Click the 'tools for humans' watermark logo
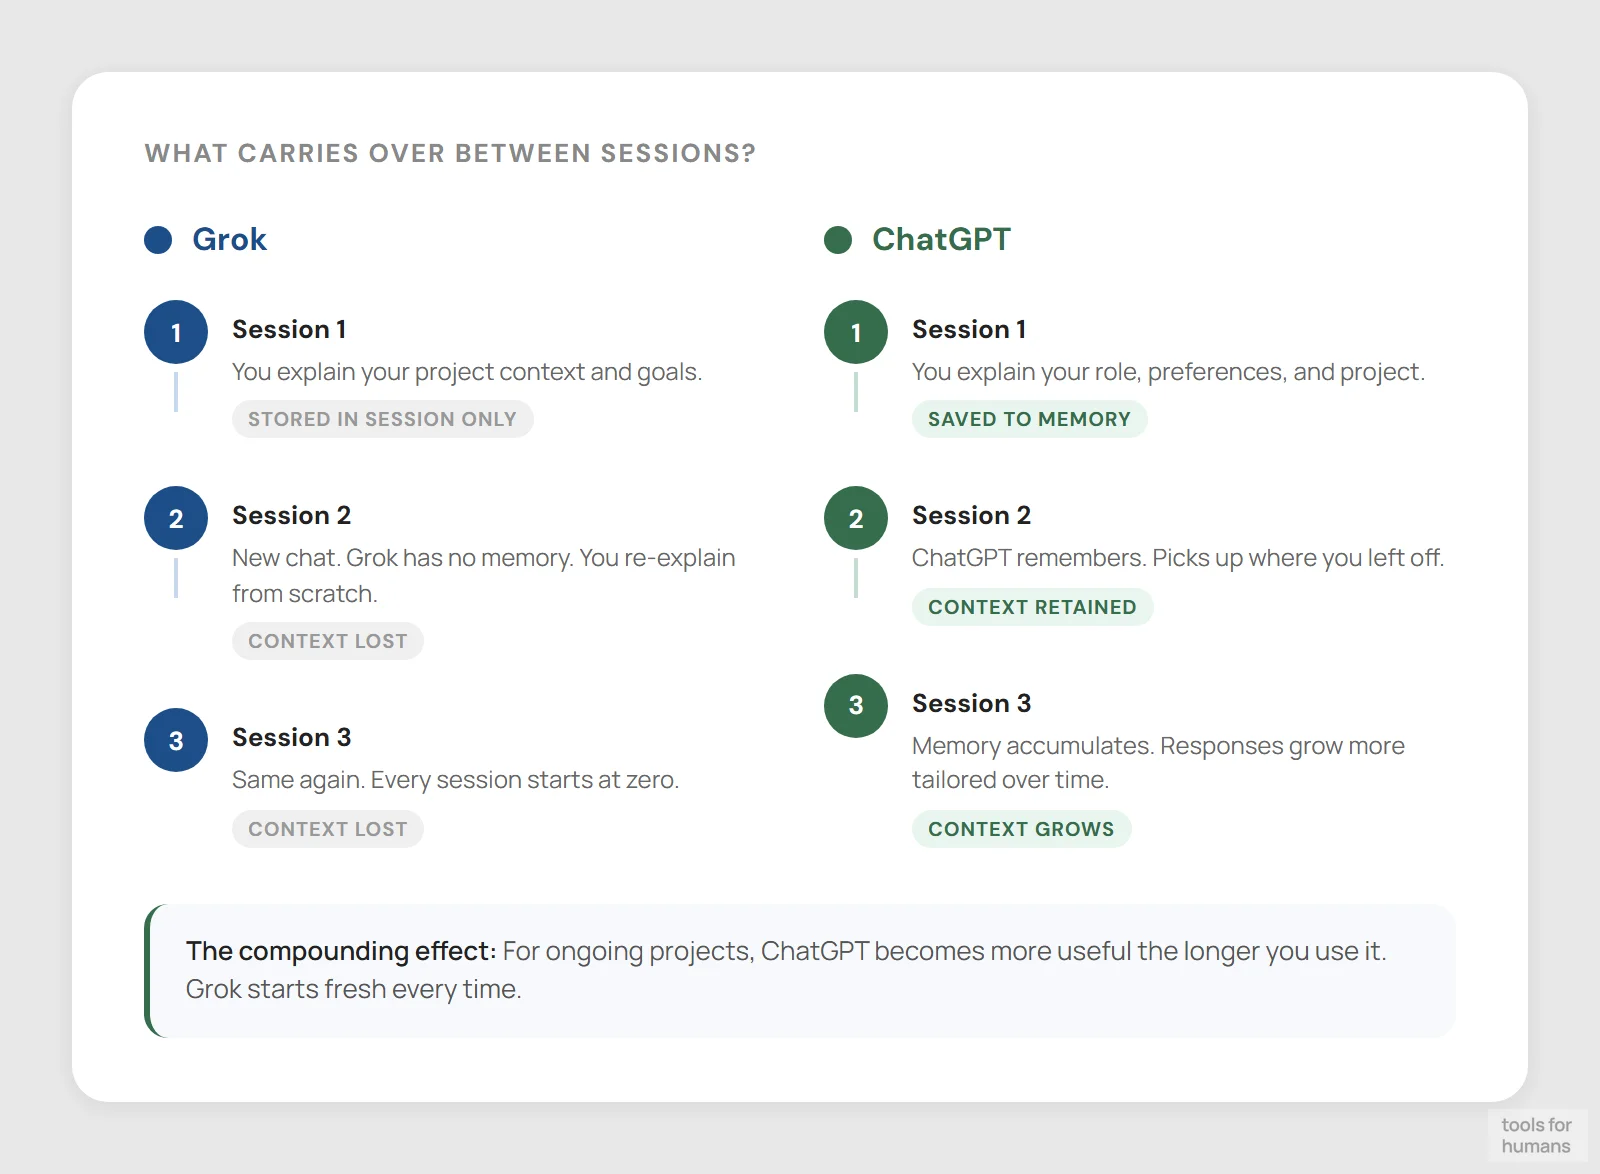Image resolution: width=1600 pixels, height=1174 pixels. click(x=1536, y=1135)
